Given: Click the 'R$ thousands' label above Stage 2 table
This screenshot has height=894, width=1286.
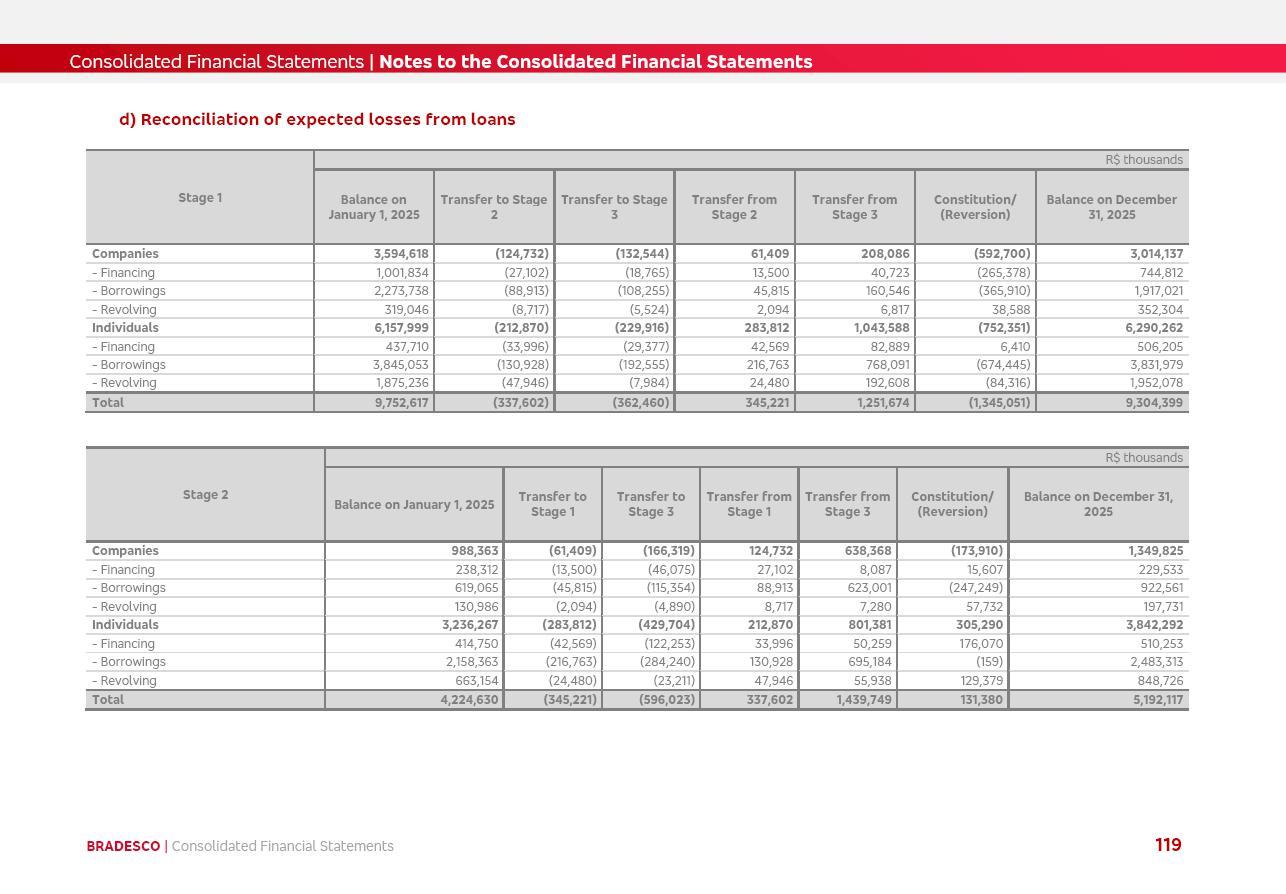Looking at the screenshot, I should tap(1143, 458).
